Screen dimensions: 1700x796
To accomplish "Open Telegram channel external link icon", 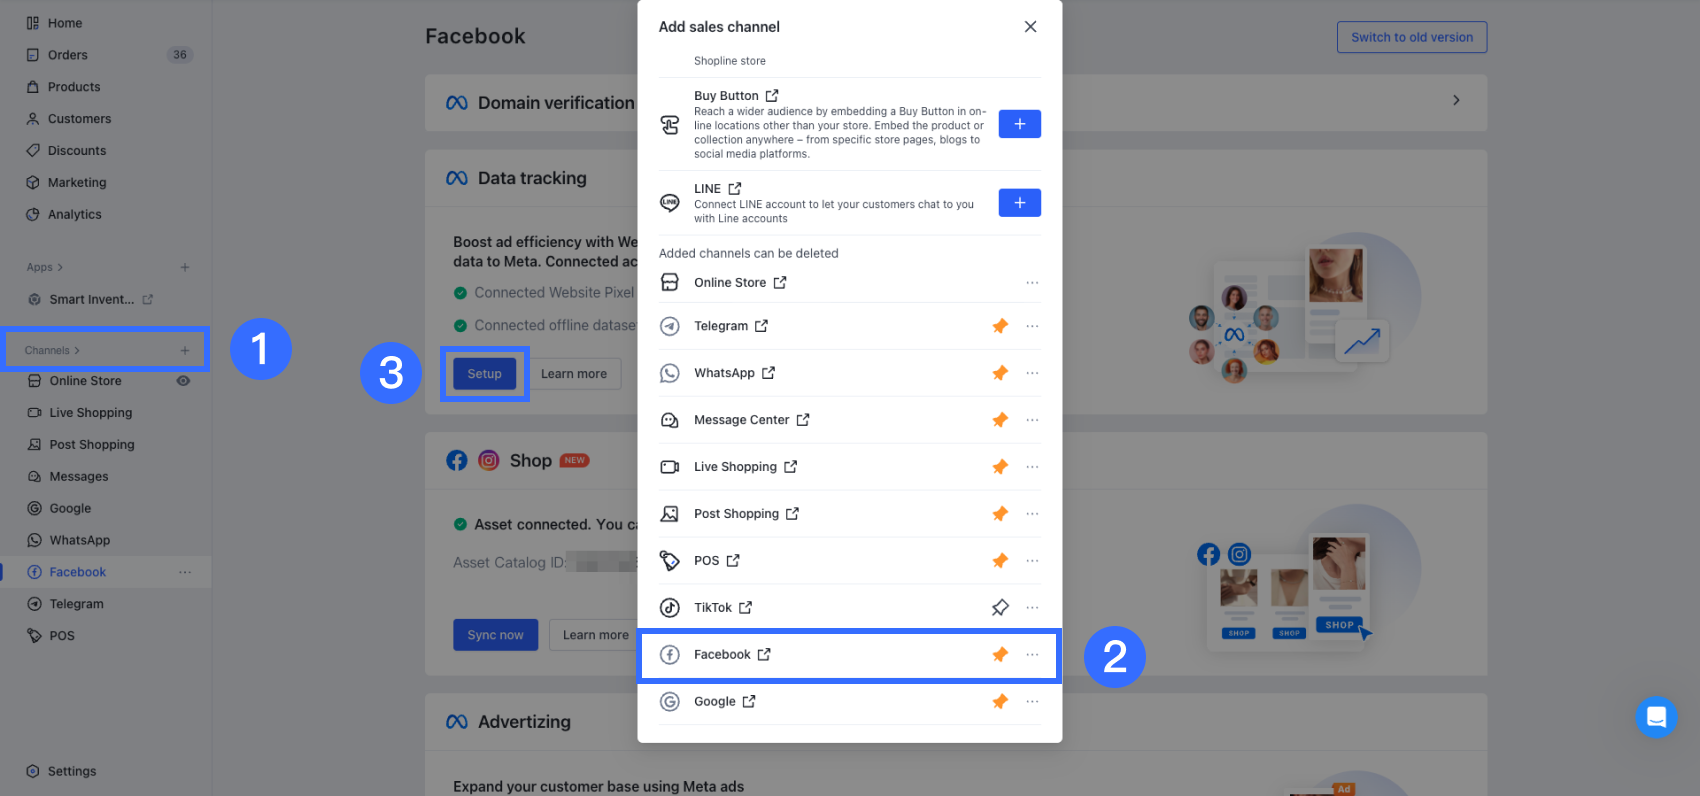I will 761,326.
